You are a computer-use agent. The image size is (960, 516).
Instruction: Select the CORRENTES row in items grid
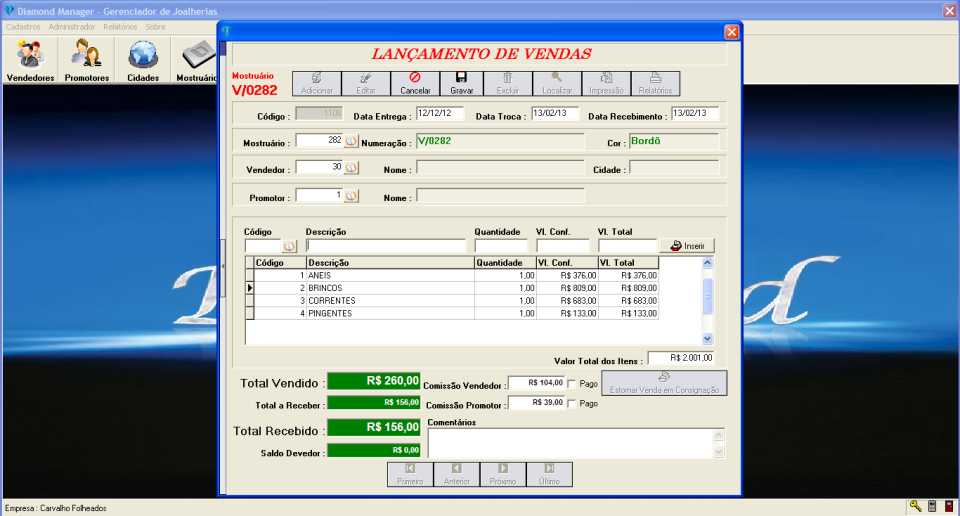[388, 301]
